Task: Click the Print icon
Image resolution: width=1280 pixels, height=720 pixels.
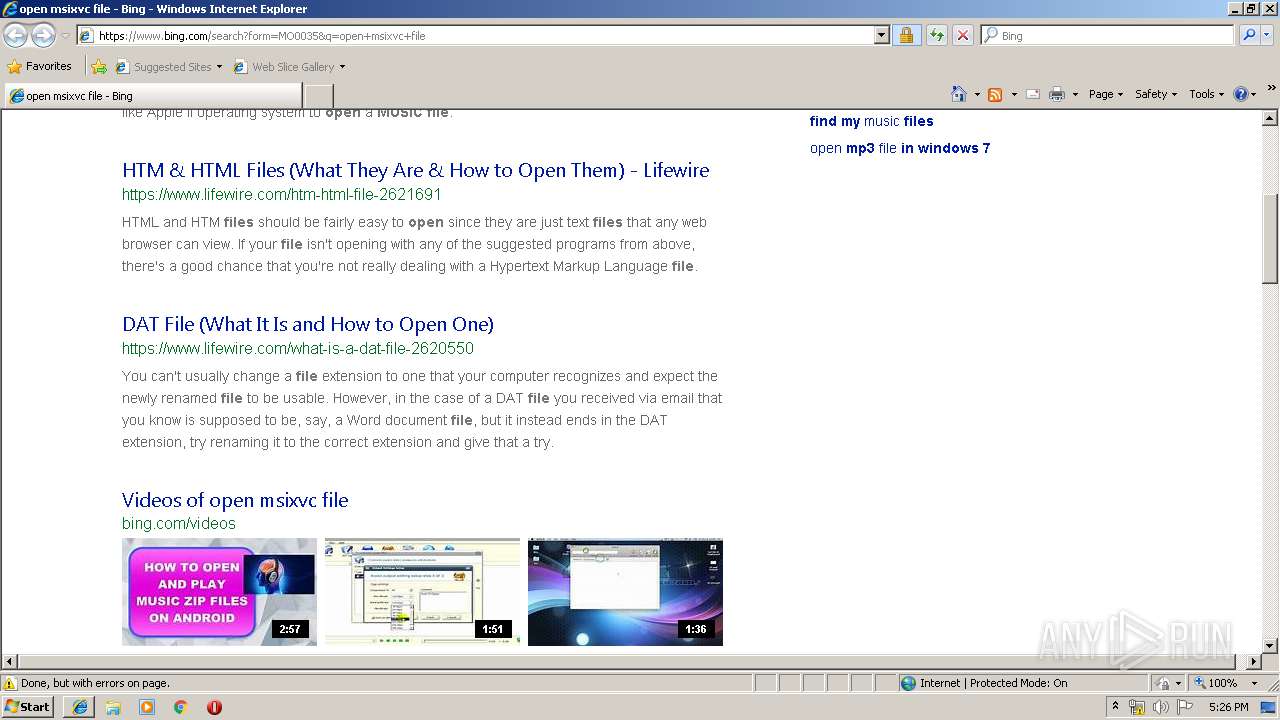Action: click(1057, 94)
